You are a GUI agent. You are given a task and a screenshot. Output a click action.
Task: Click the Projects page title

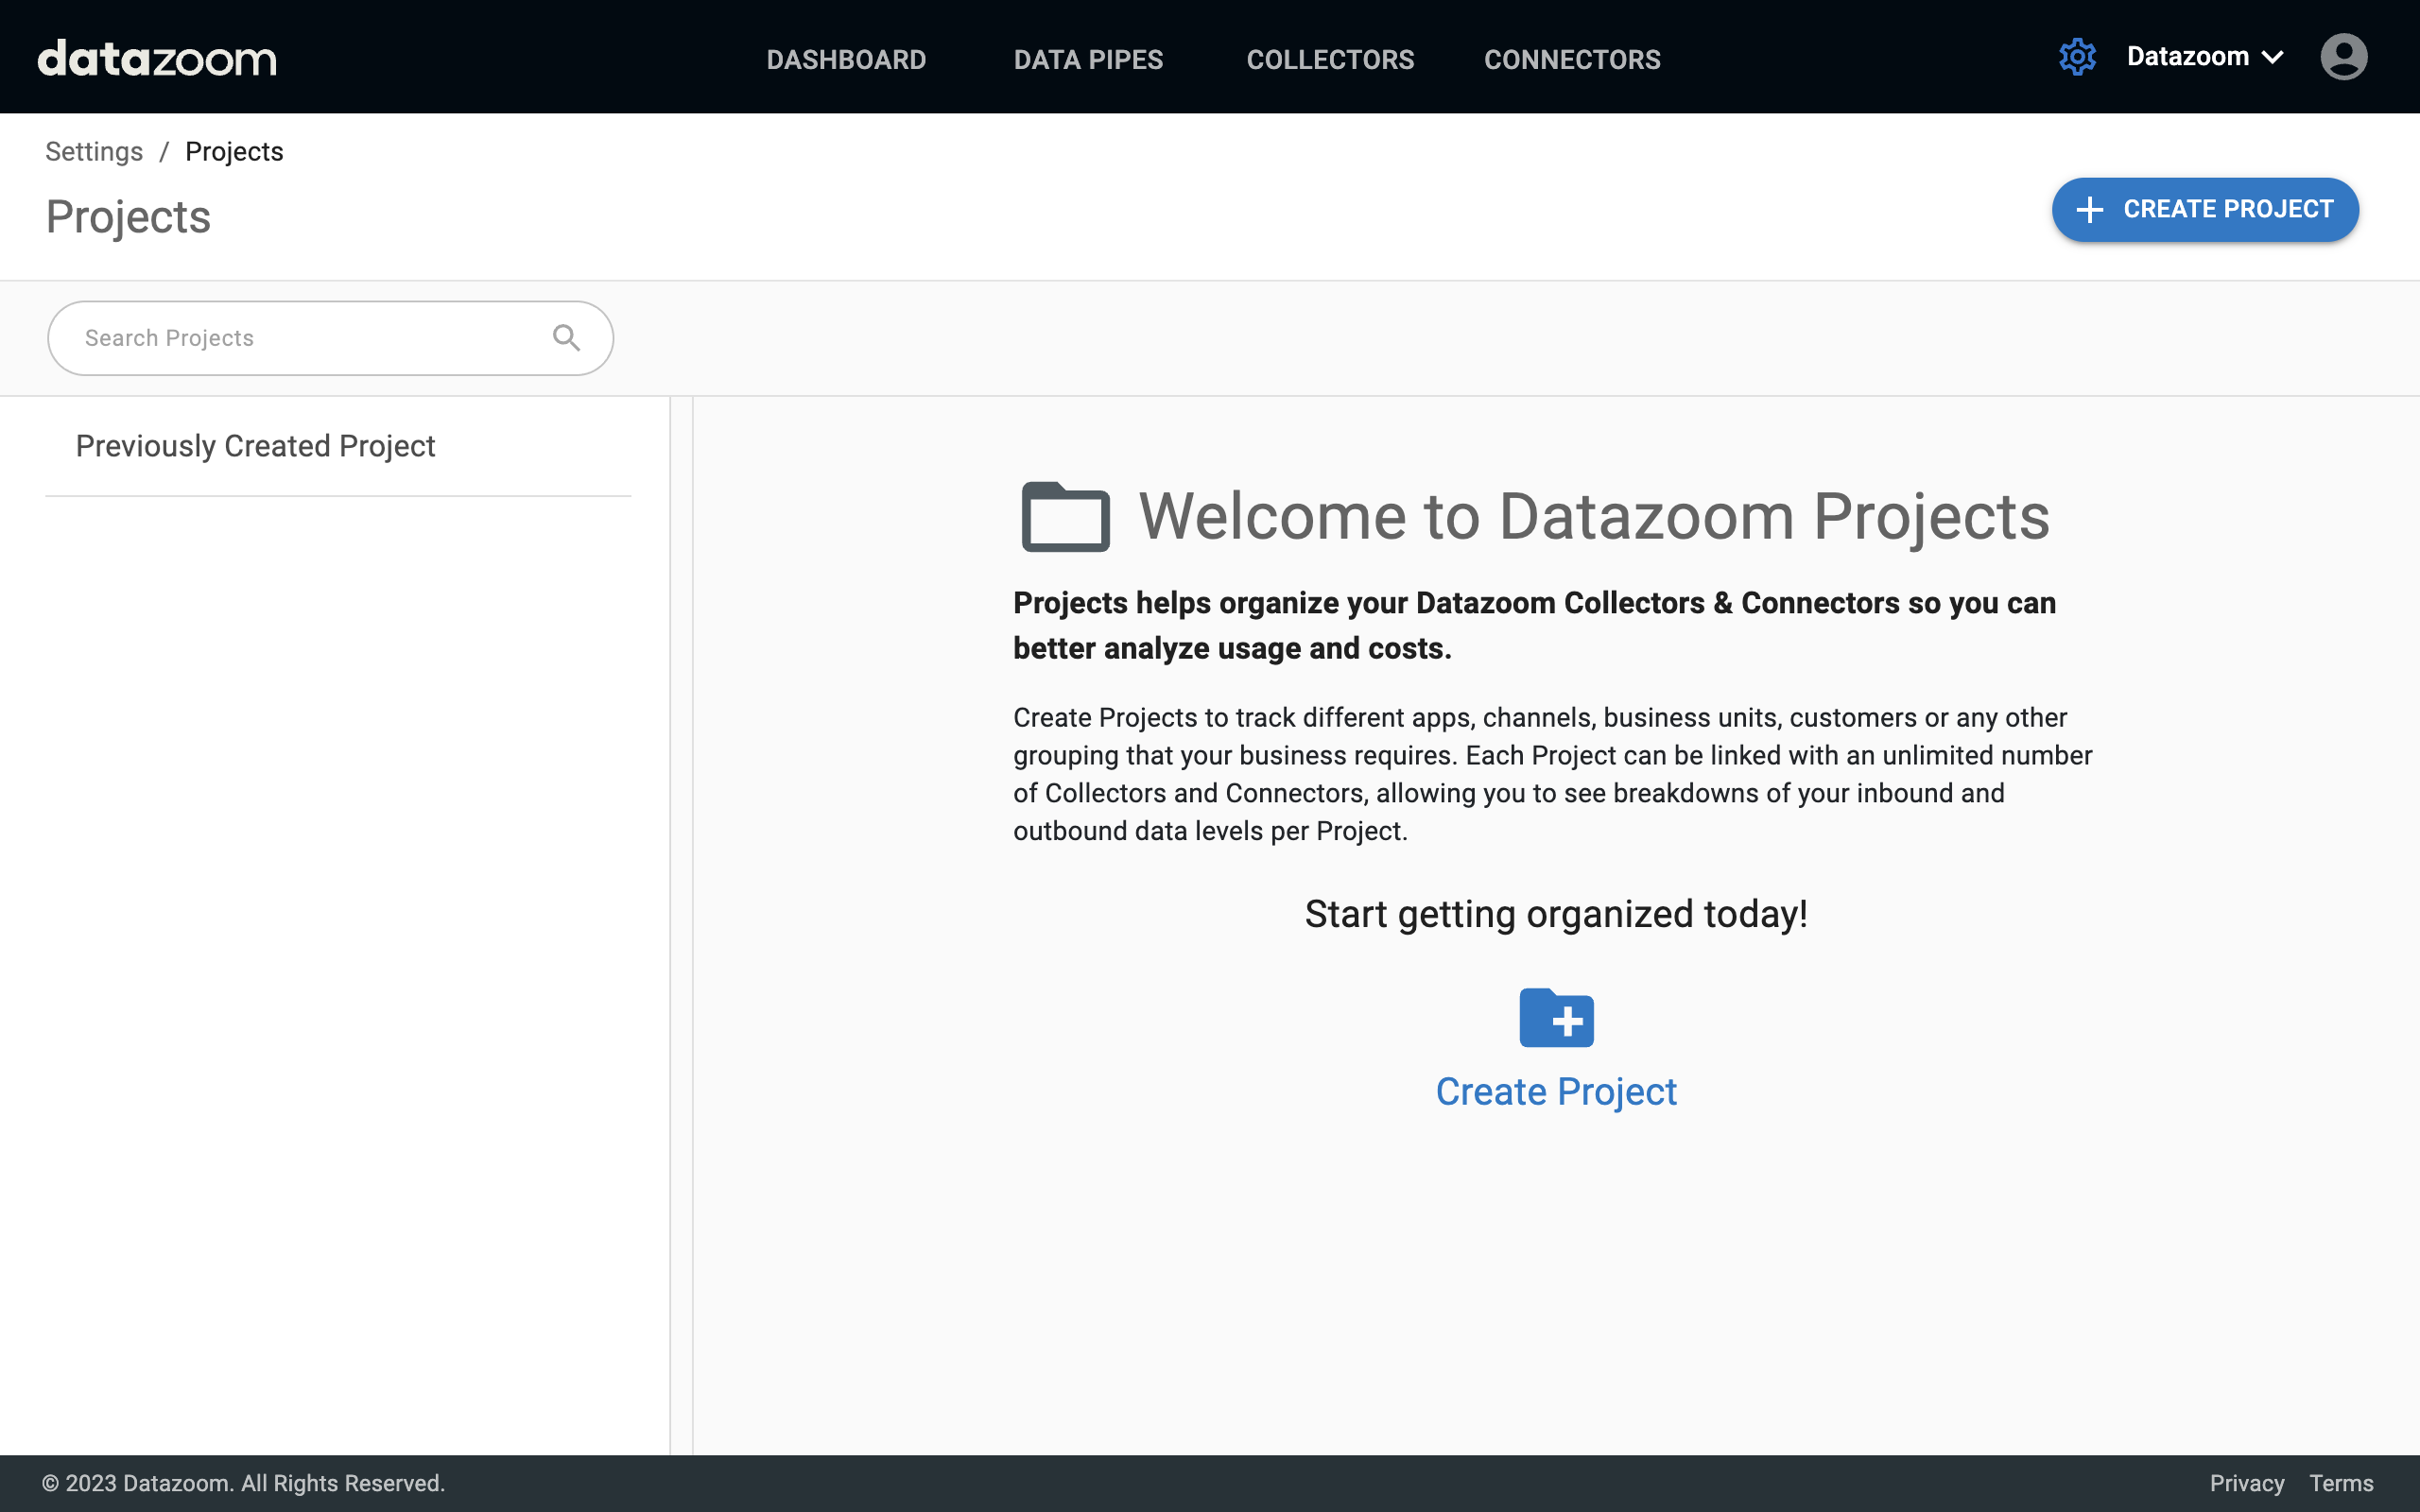coord(128,217)
